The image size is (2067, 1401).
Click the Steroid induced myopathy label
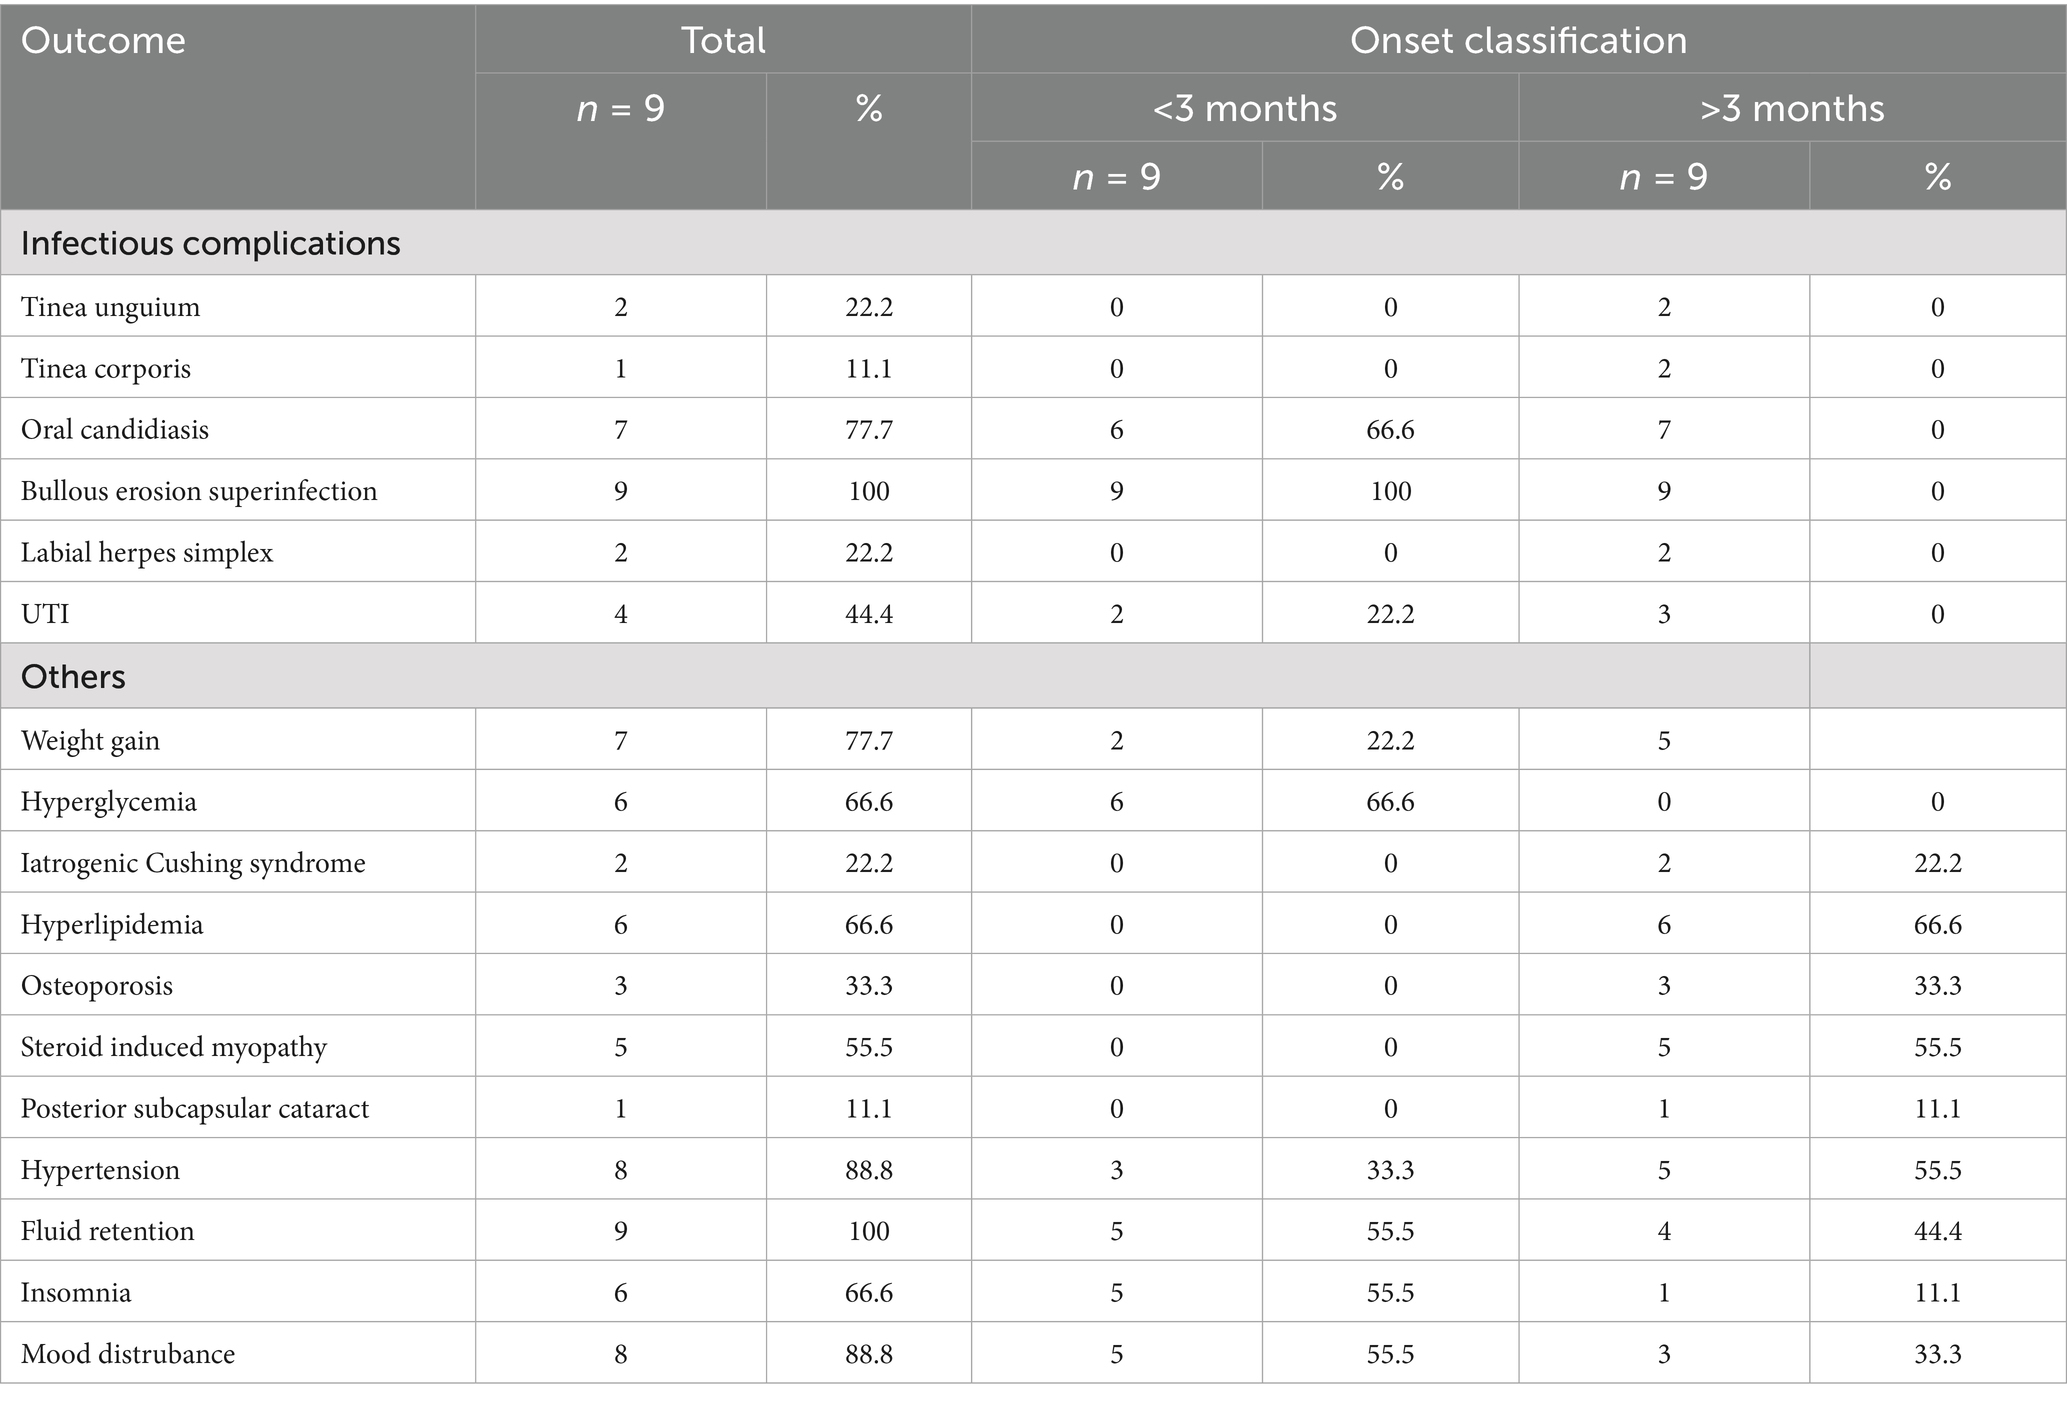(174, 1047)
